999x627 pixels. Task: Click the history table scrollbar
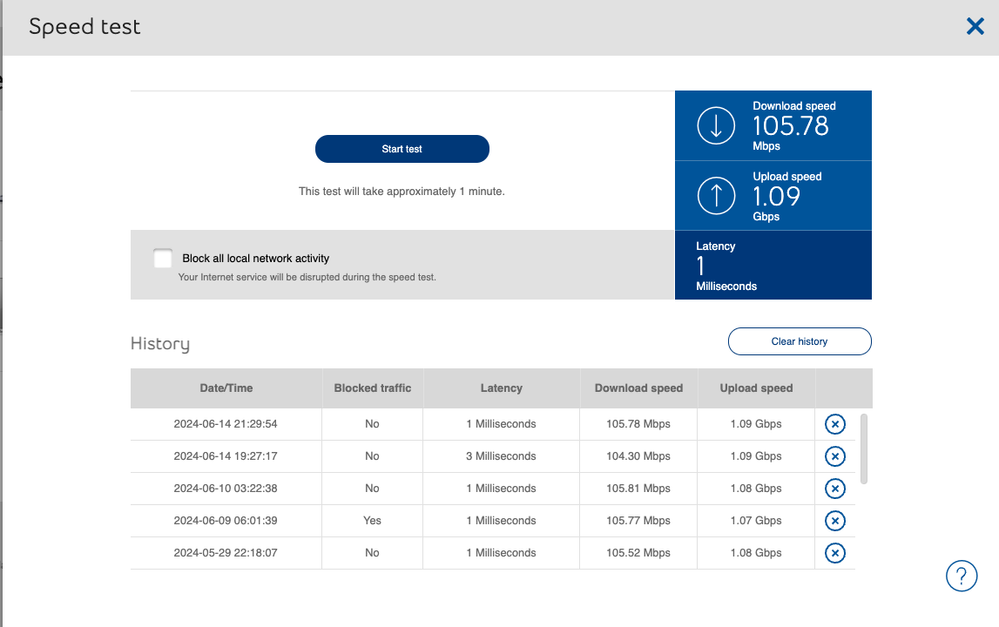864,448
